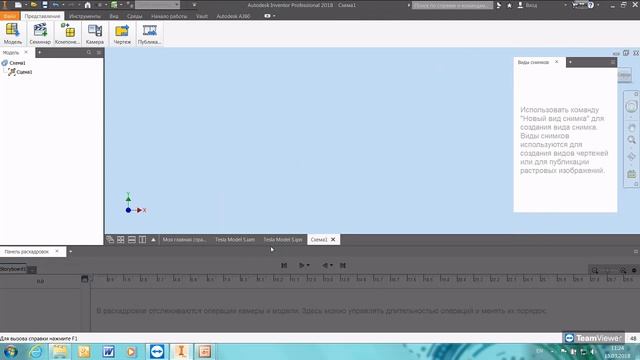Open the material selector combo box in title bar

[158, 5]
